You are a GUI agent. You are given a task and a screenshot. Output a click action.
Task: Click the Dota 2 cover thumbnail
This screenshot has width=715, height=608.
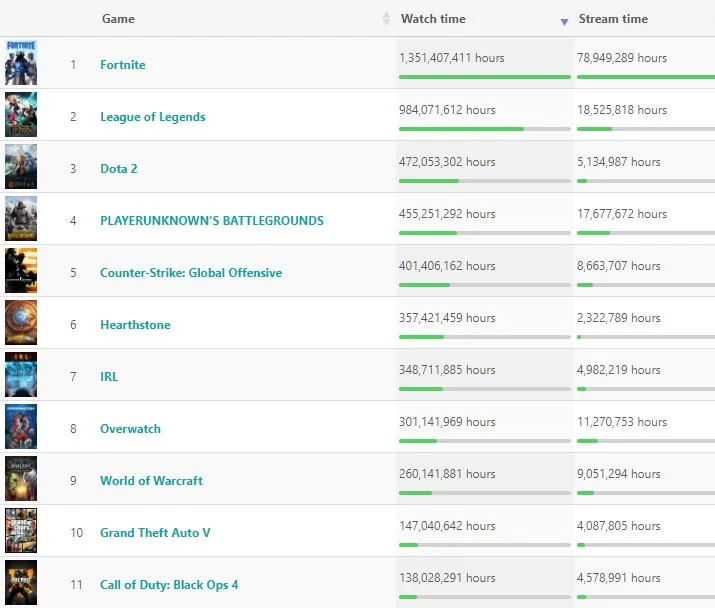pos(21,166)
